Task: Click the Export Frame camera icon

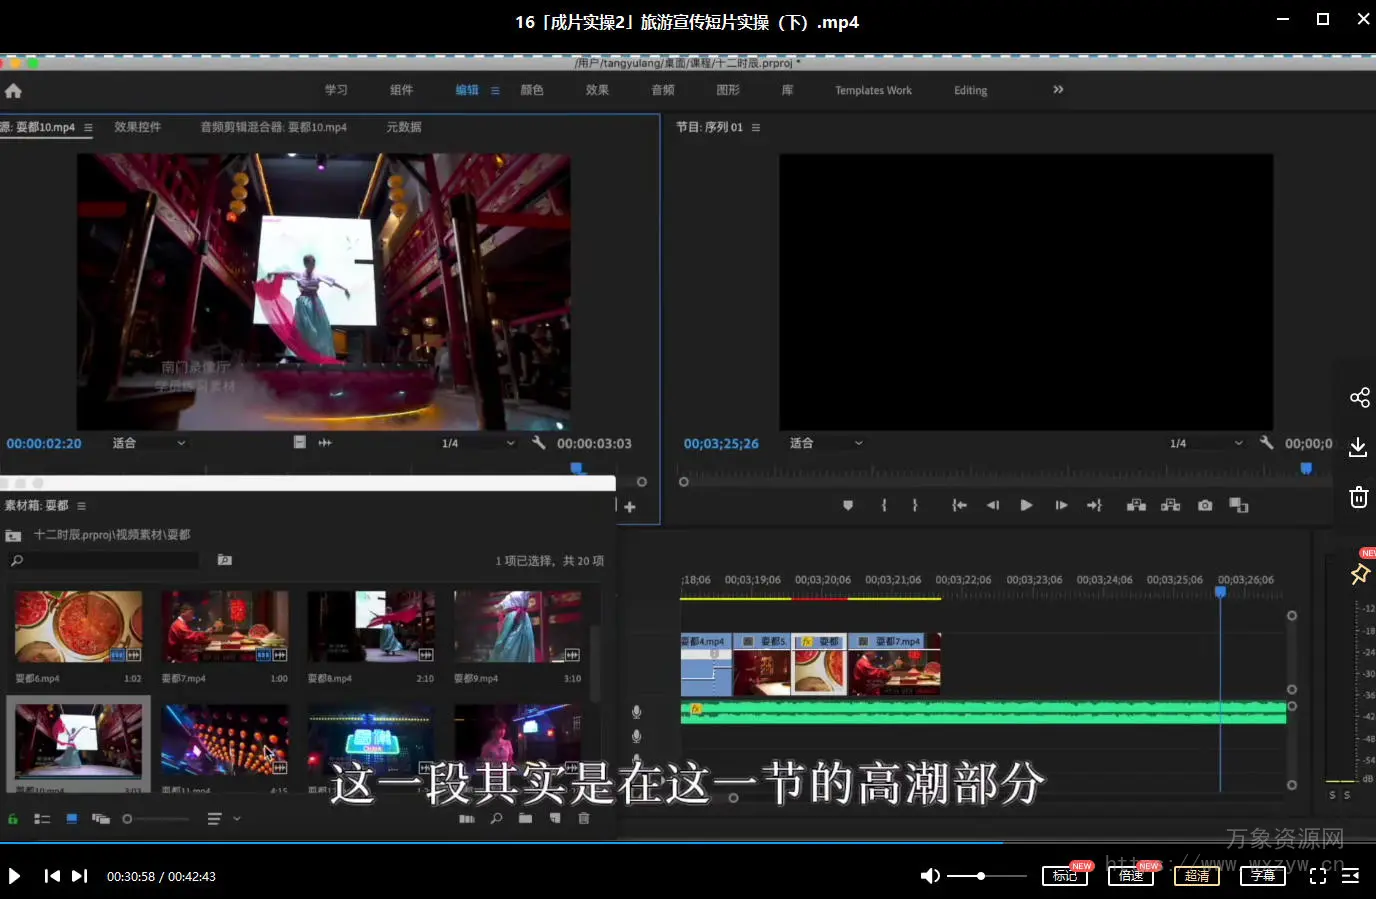Action: [1205, 506]
